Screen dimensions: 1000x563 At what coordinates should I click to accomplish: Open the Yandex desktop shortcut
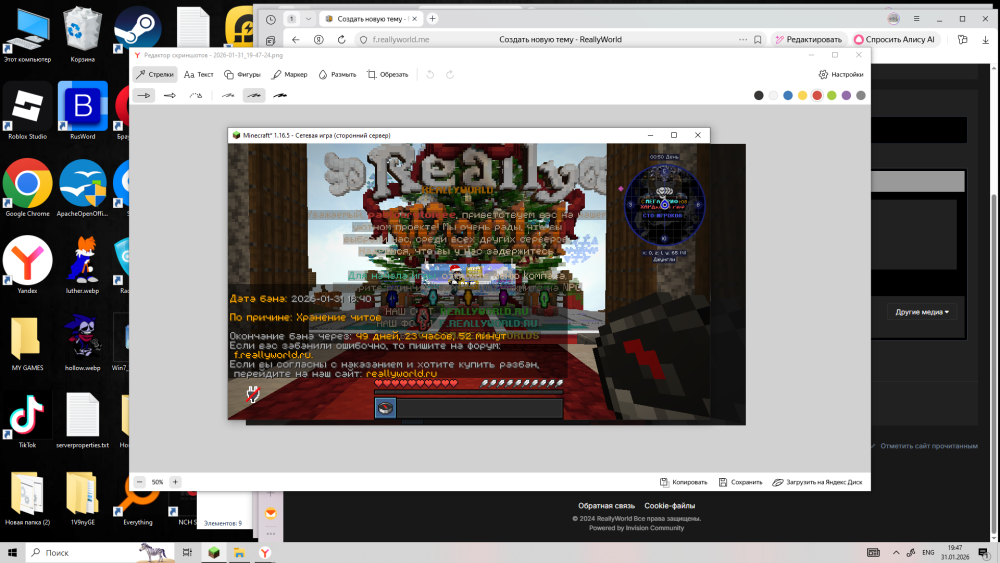tap(27, 265)
